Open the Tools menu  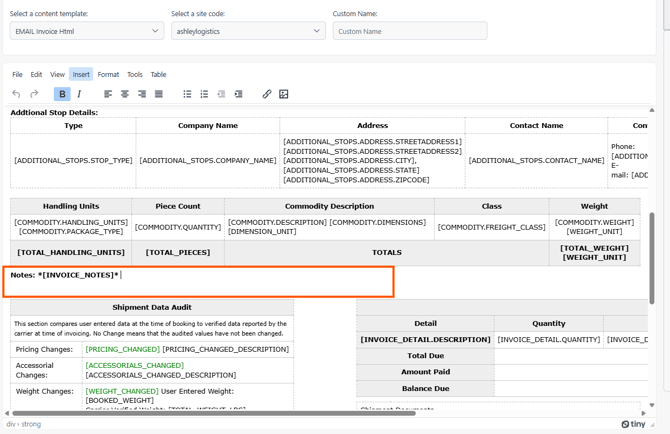pos(135,74)
